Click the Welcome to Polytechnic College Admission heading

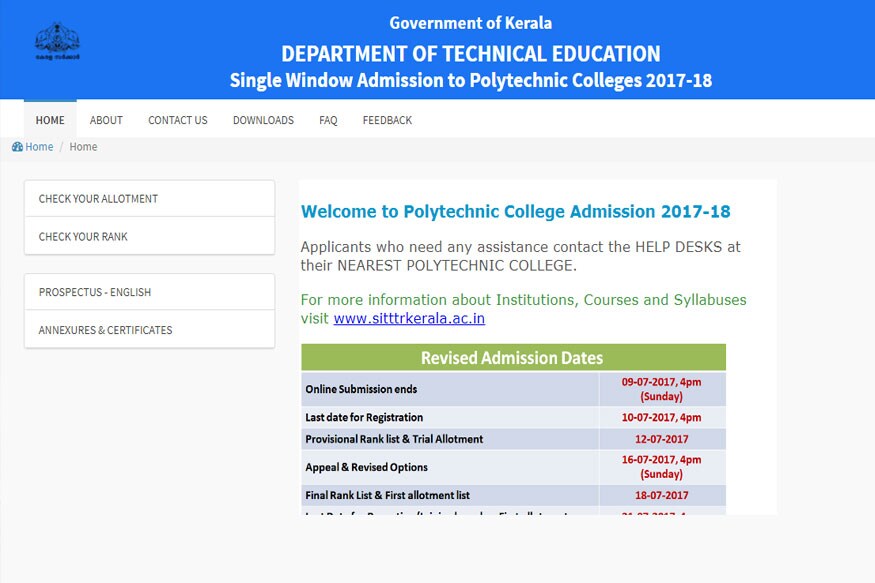(x=515, y=212)
